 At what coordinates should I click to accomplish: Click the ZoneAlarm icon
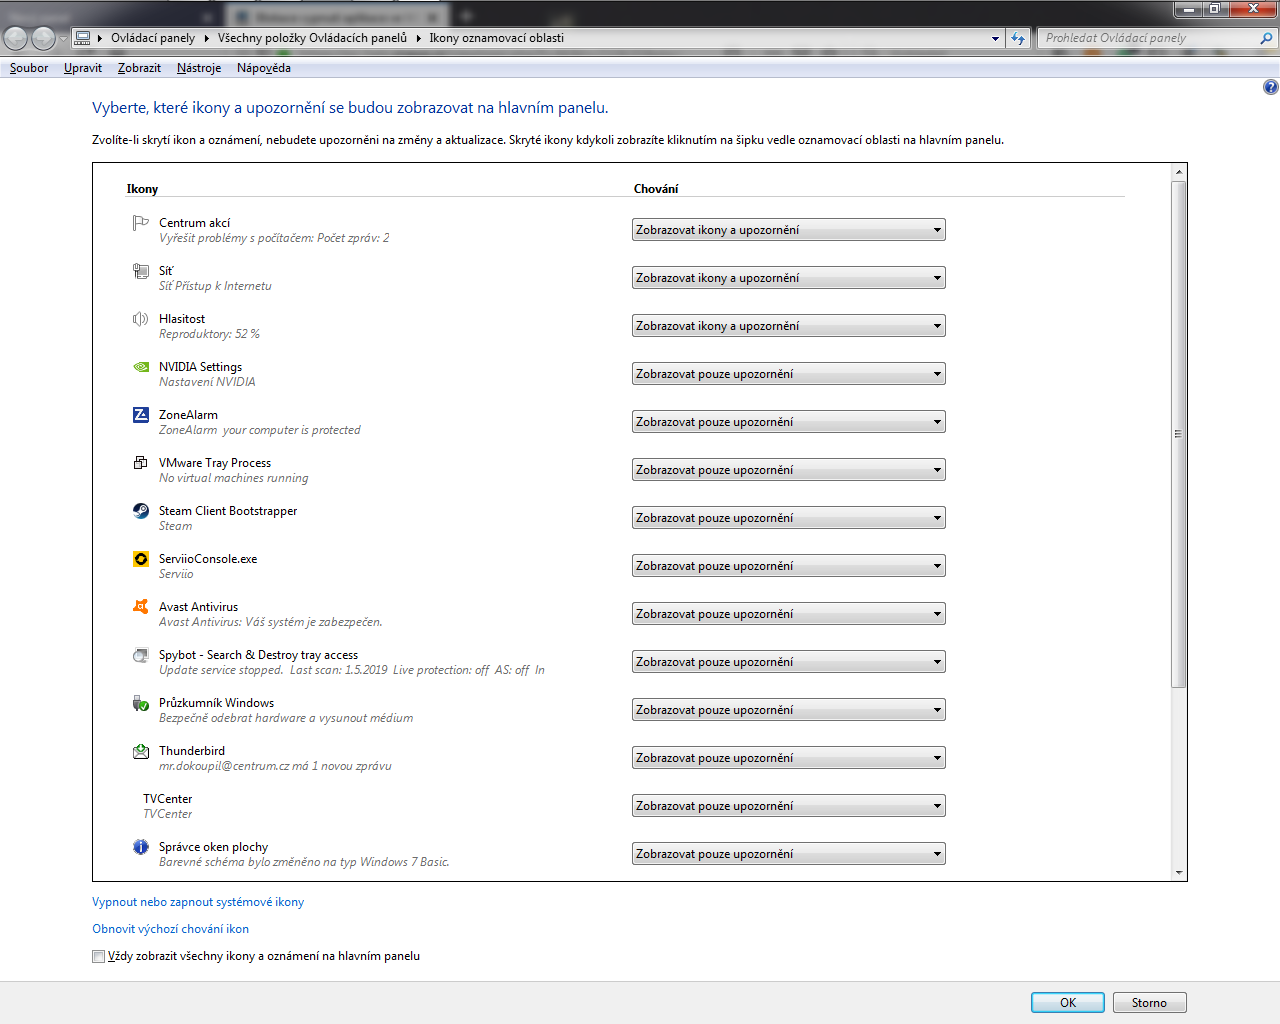pyautogui.click(x=141, y=415)
